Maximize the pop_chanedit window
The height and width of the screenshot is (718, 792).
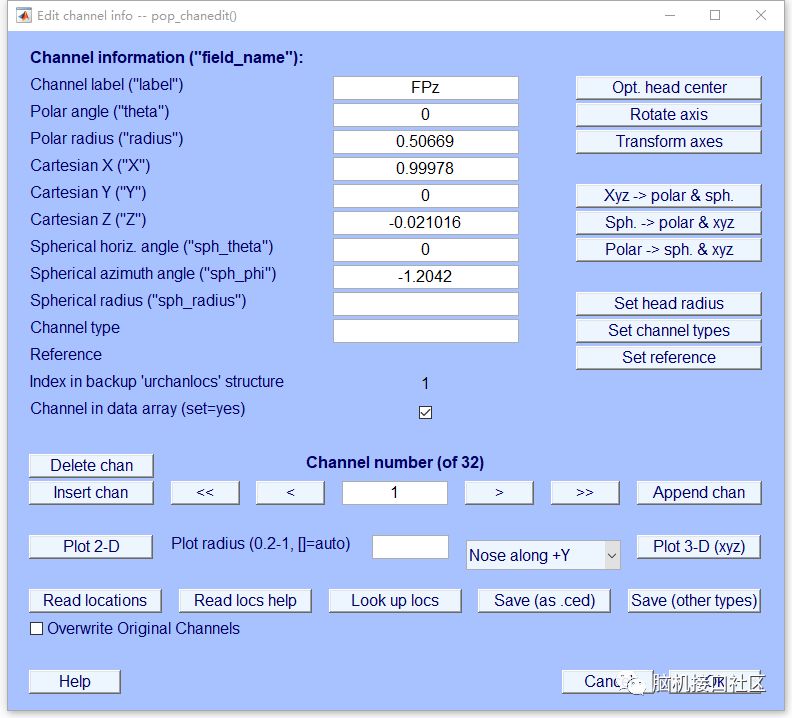715,16
